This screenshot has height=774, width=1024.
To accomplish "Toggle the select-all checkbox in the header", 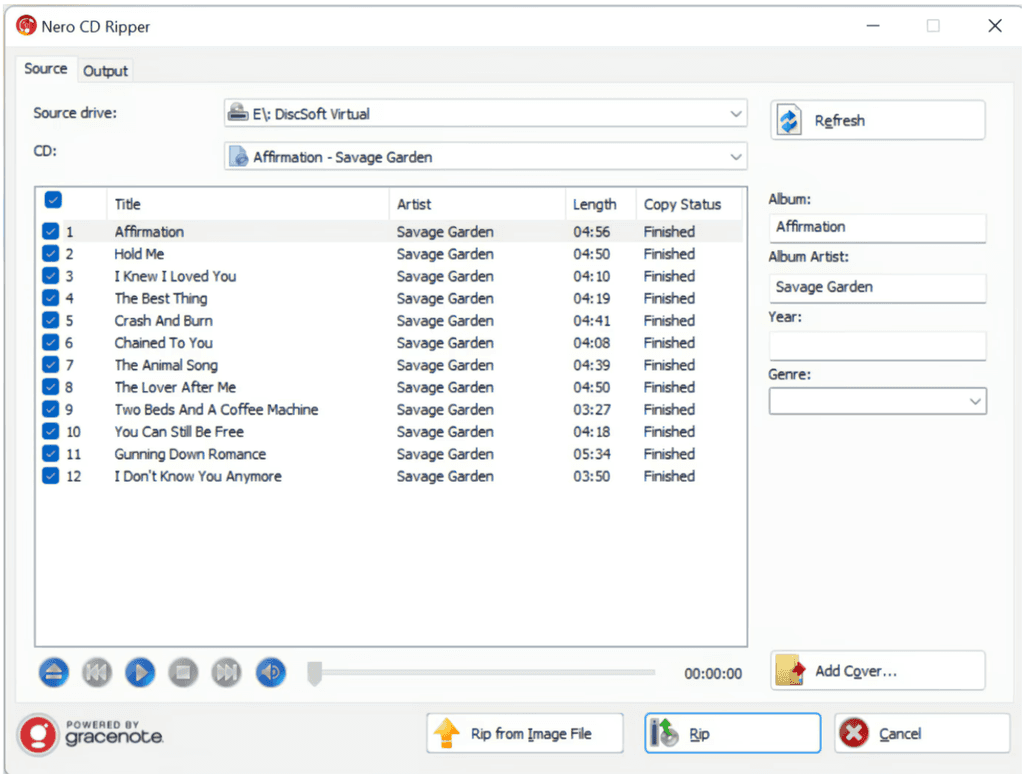I will click(x=53, y=200).
